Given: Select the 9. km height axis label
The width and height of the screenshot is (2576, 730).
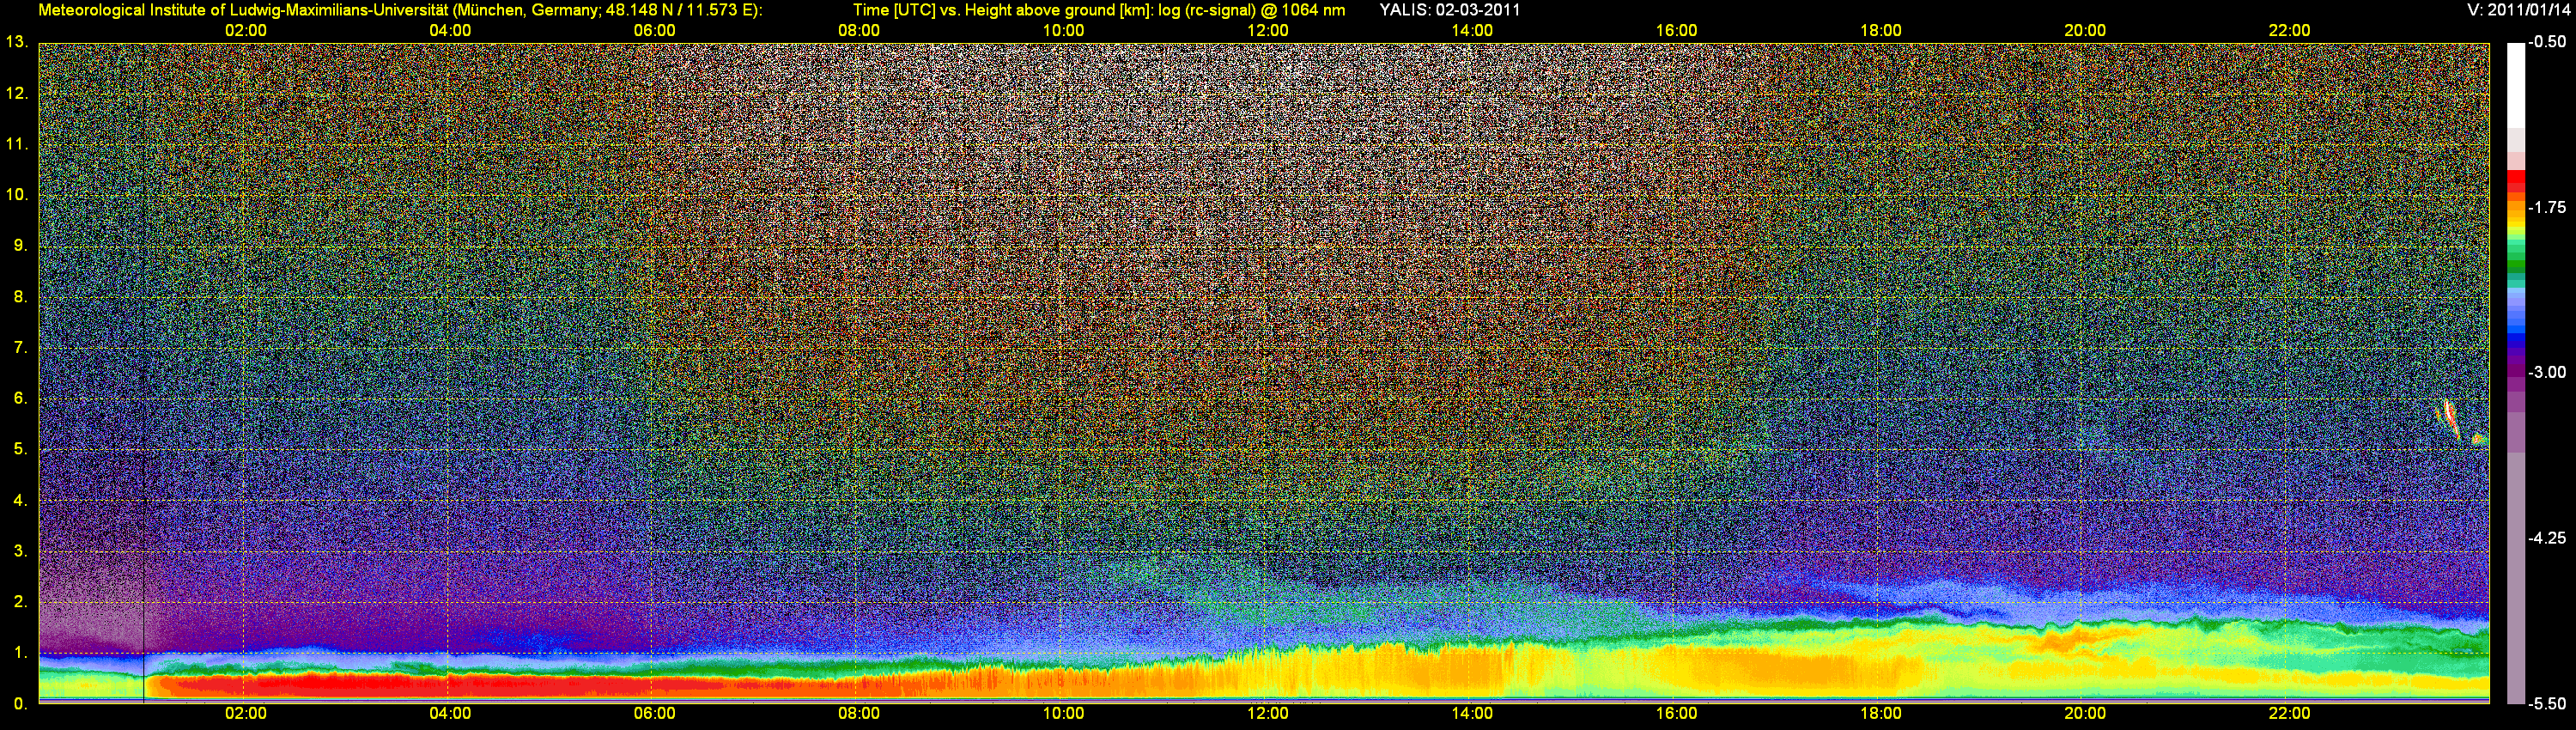Looking at the screenshot, I should (19, 246).
